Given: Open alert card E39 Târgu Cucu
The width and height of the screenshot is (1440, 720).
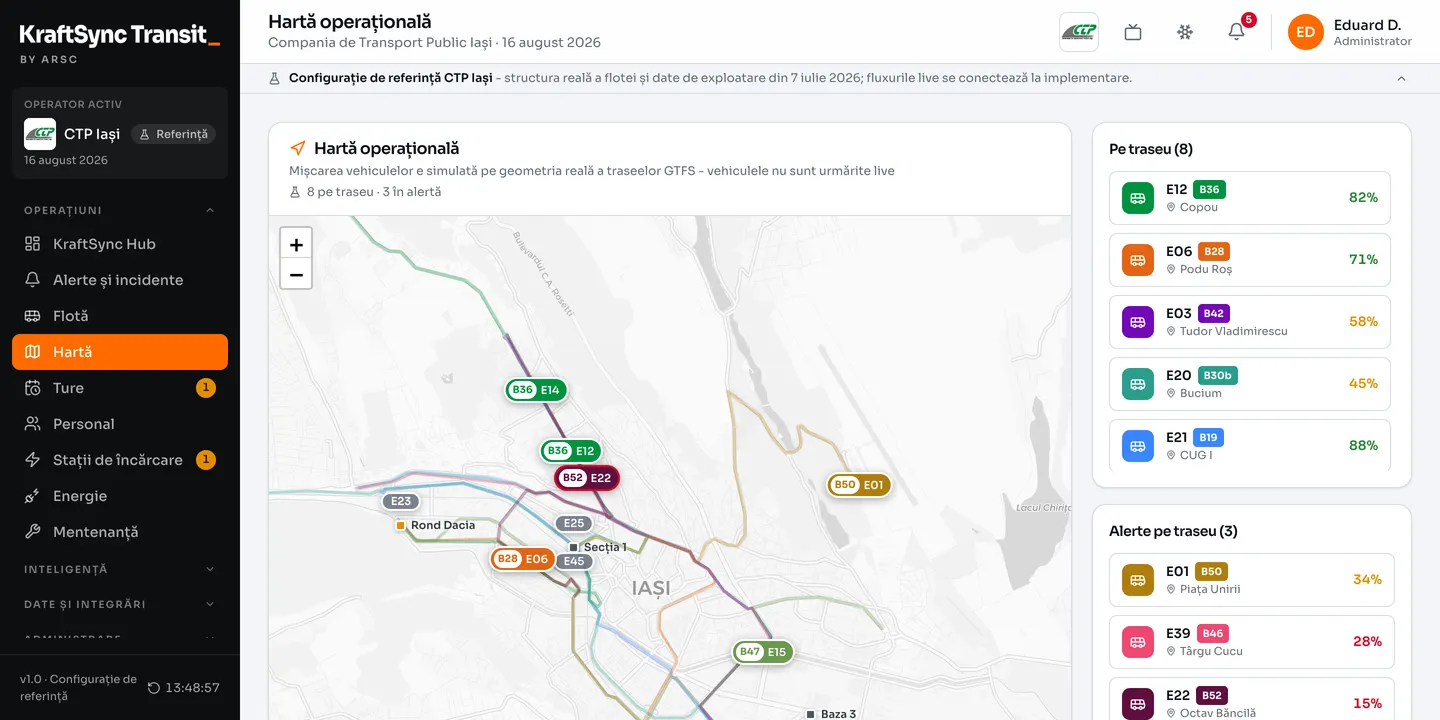Looking at the screenshot, I should [1252, 642].
